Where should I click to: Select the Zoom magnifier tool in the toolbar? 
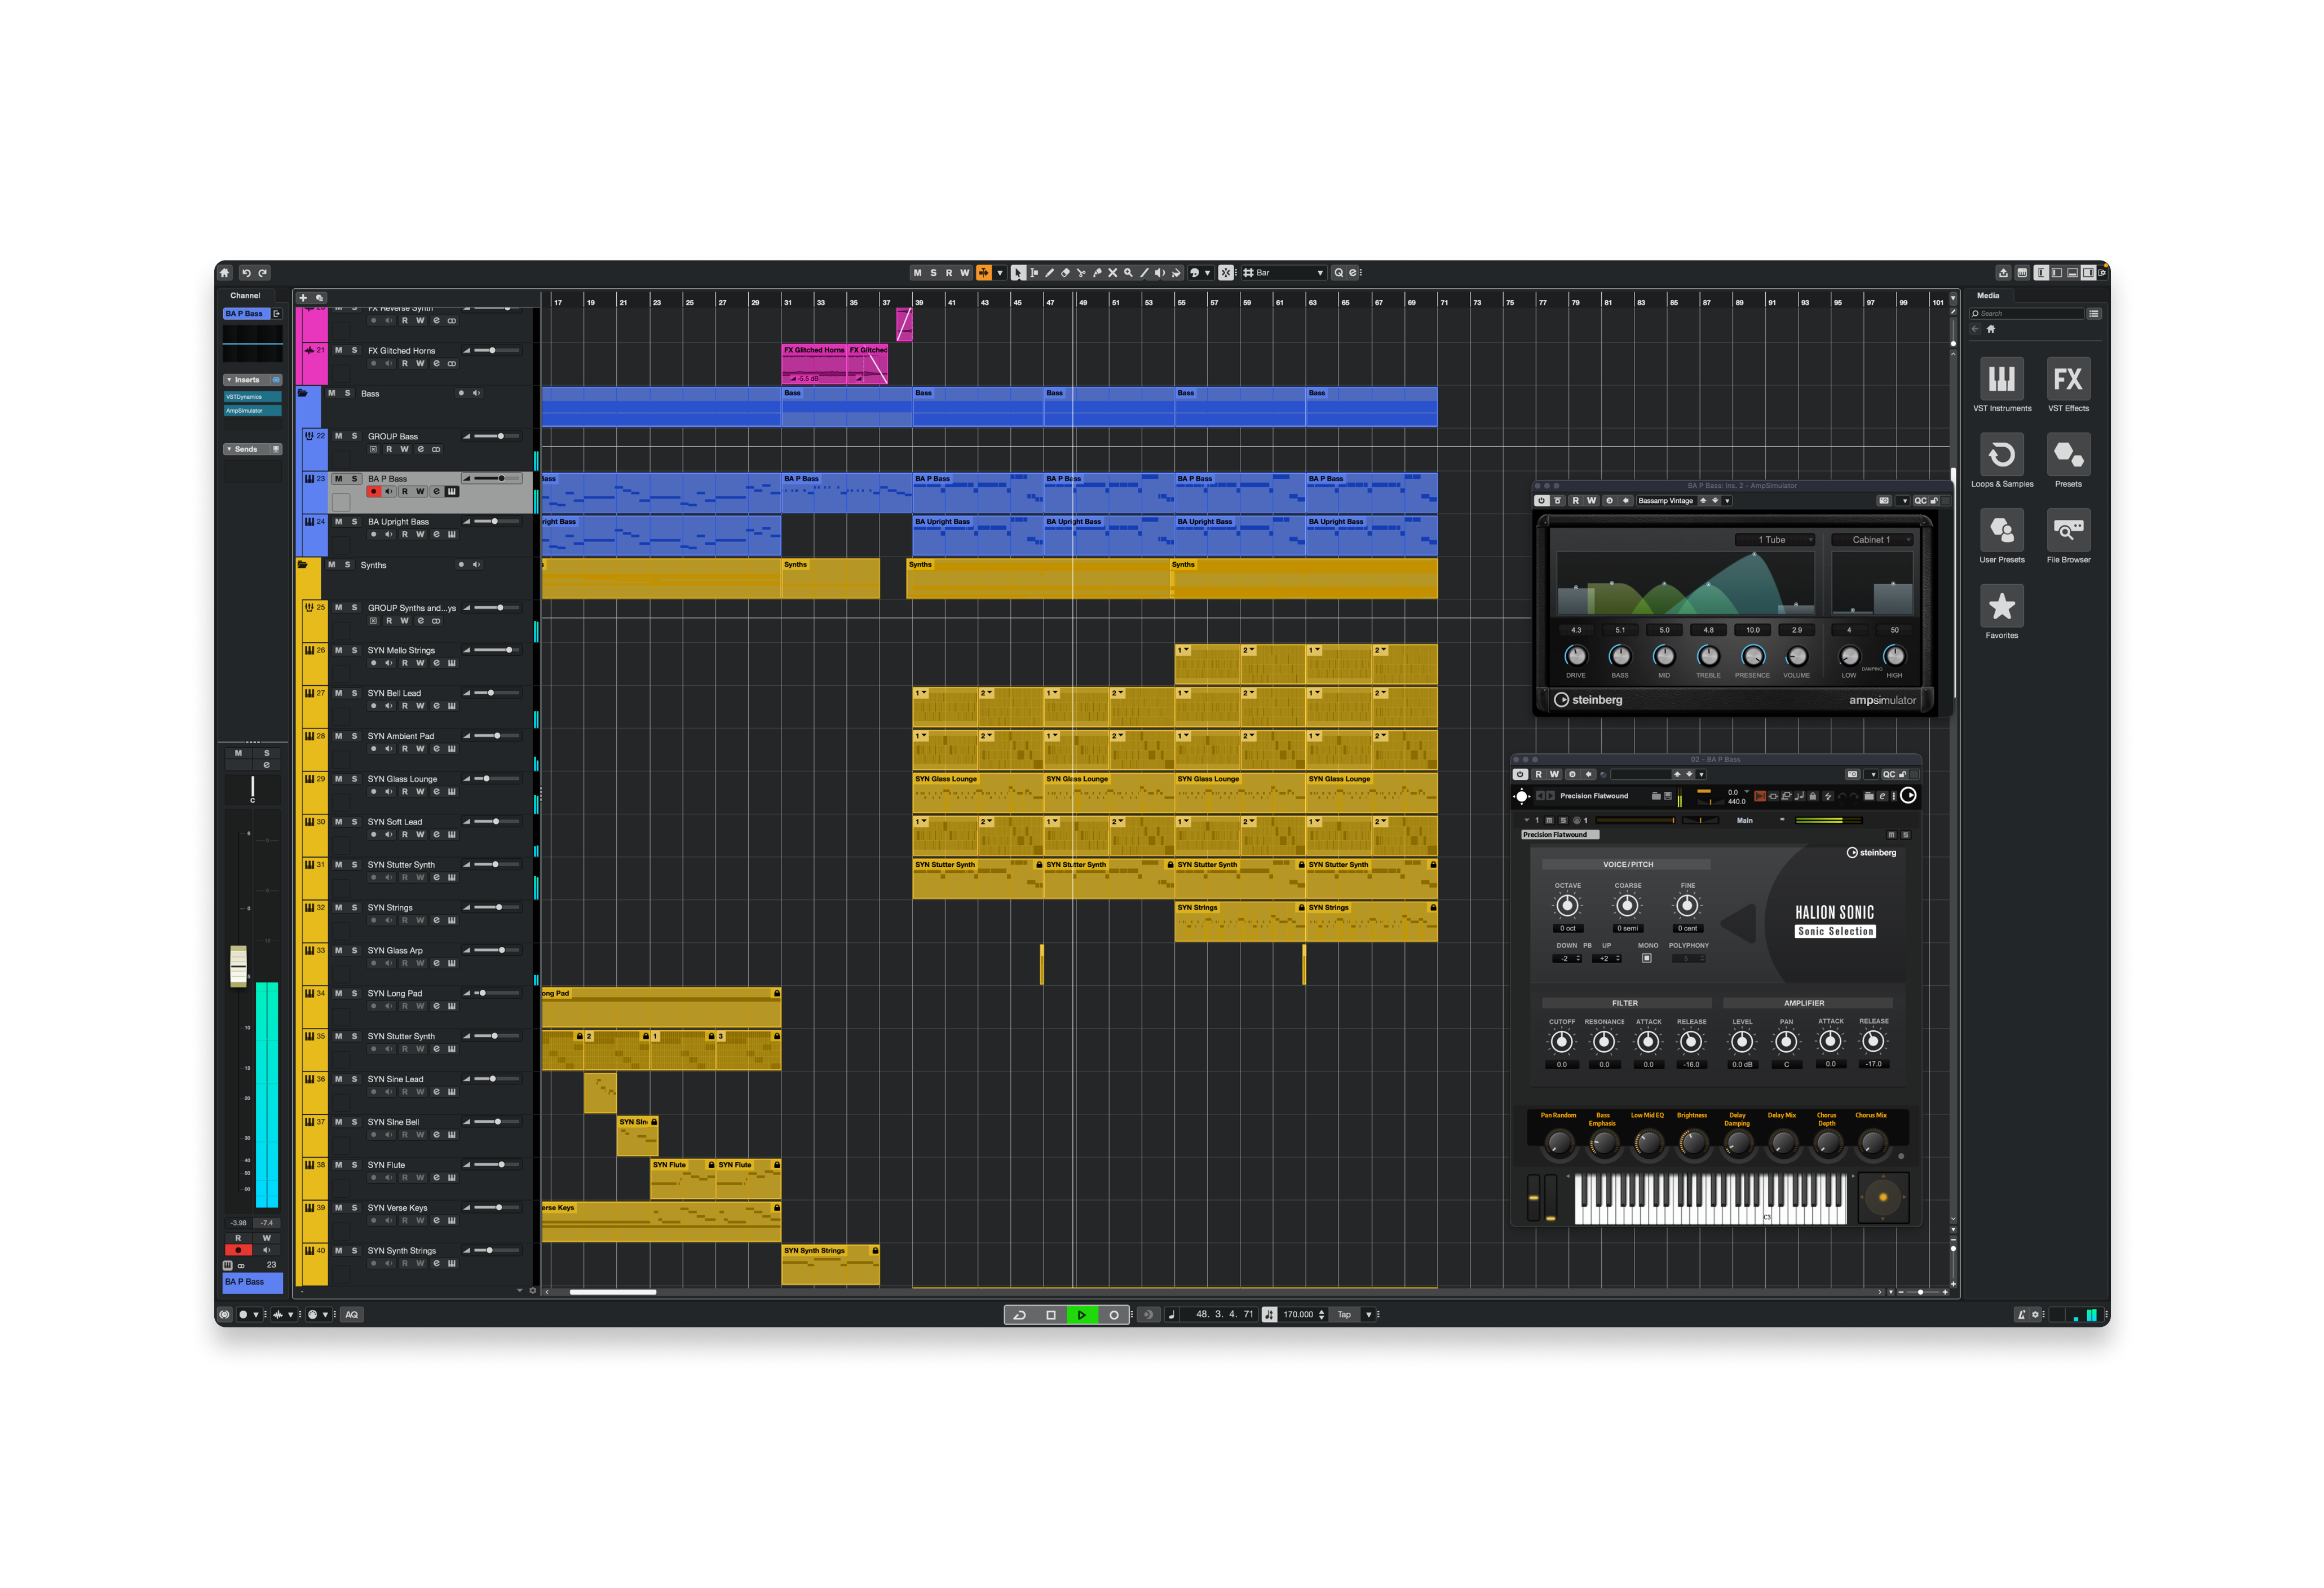tap(1128, 272)
